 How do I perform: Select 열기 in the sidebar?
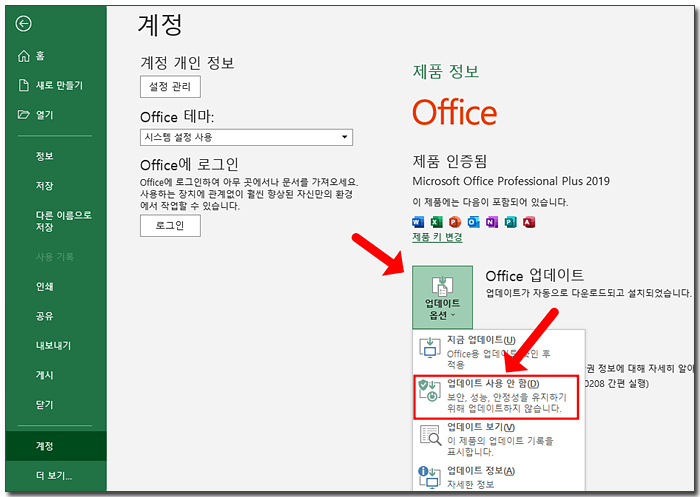click(56, 115)
